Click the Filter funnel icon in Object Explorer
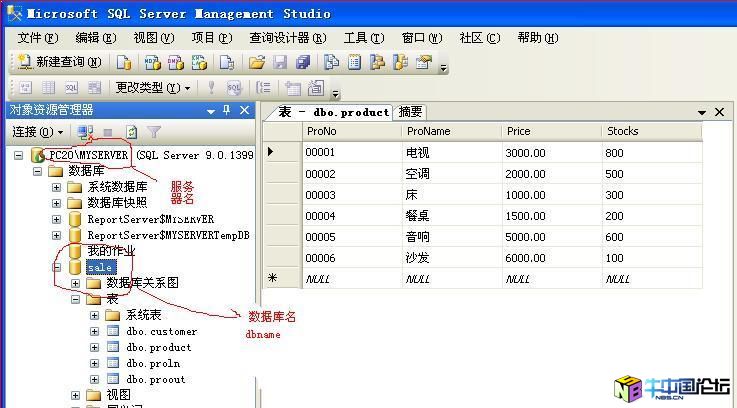The image size is (737, 408). [154, 132]
